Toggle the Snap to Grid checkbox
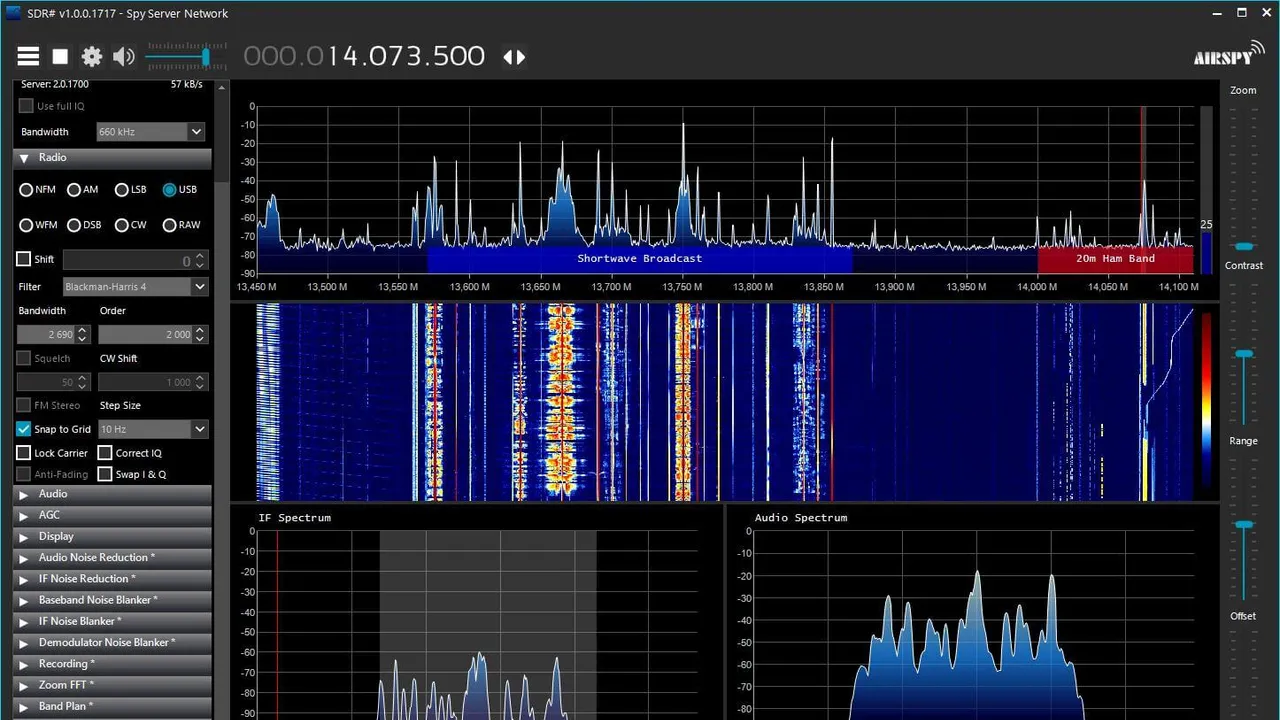Viewport: 1280px width, 720px height. [x=24, y=429]
